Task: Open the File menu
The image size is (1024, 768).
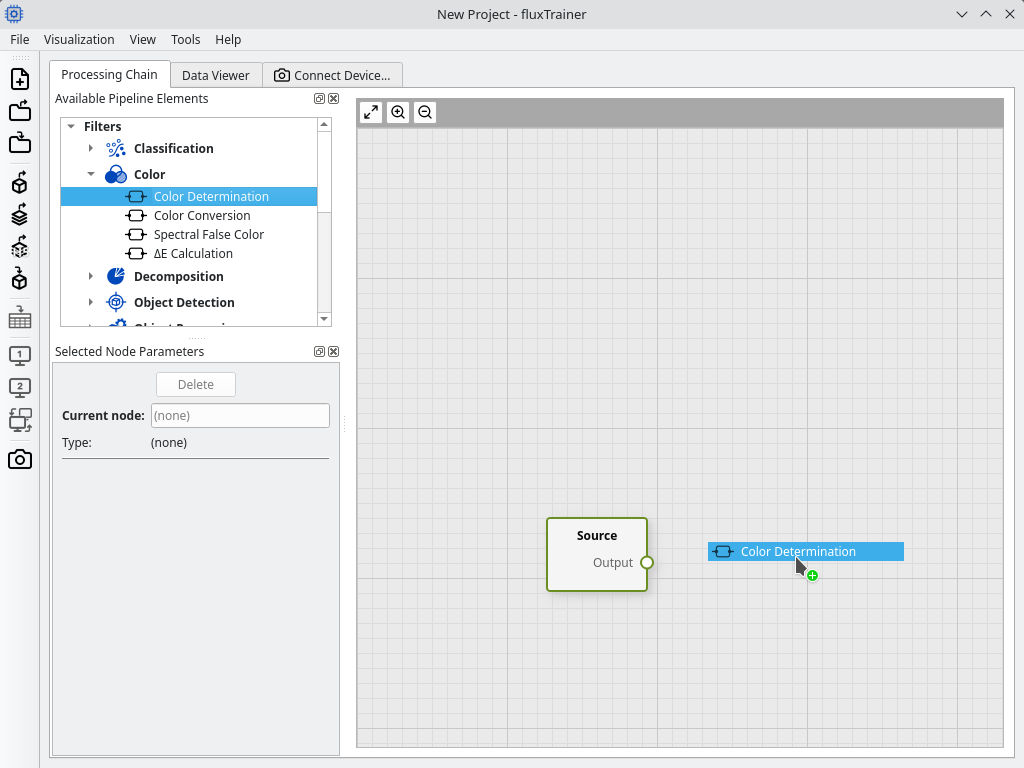Action: coord(20,39)
